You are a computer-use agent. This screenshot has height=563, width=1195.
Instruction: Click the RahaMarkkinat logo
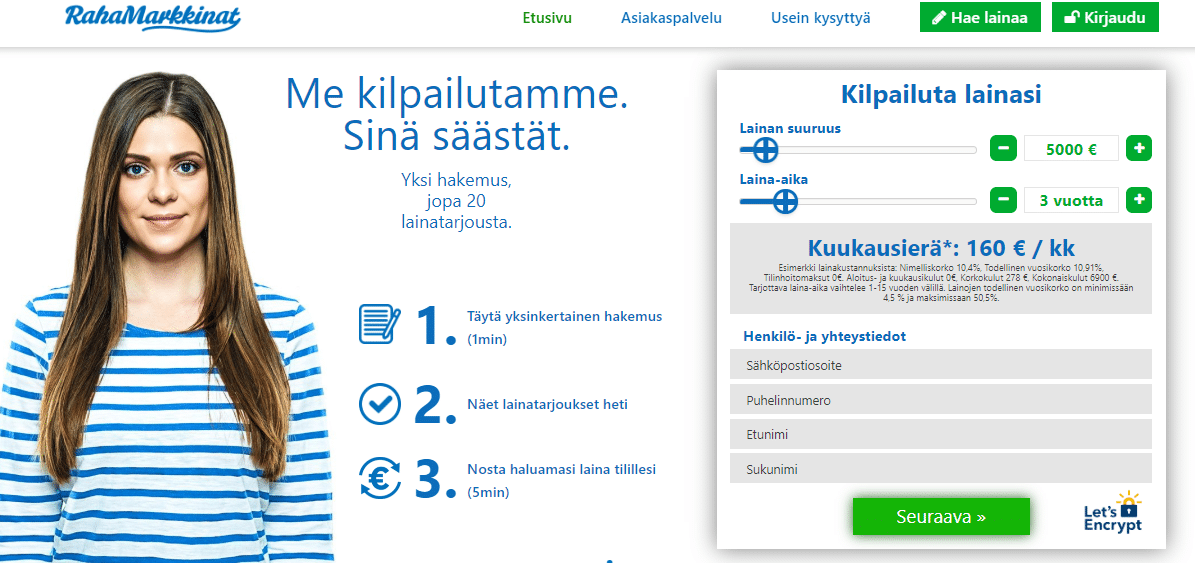pos(152,17)
